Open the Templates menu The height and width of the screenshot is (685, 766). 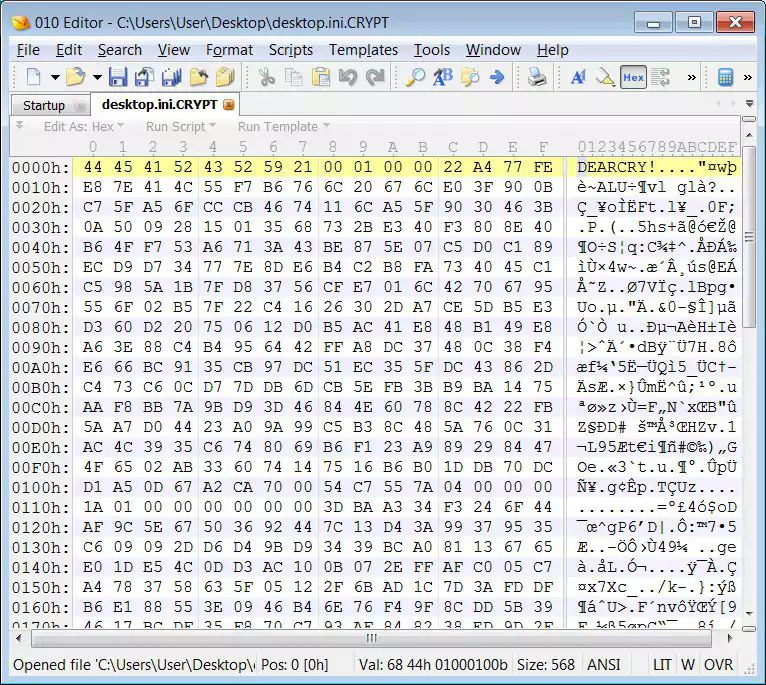tap(363, 50)
